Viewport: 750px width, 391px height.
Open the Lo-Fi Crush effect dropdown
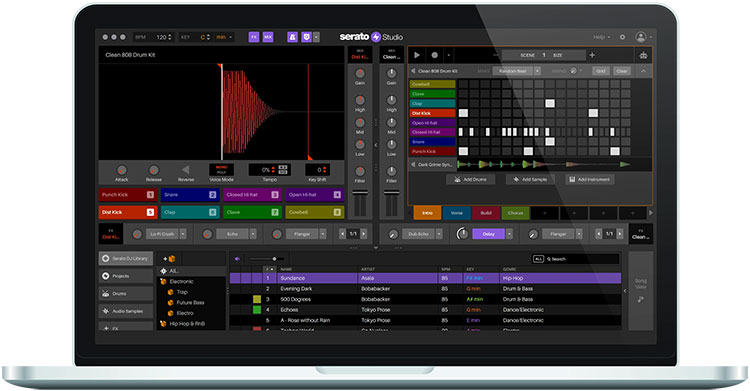pos(183,234)
